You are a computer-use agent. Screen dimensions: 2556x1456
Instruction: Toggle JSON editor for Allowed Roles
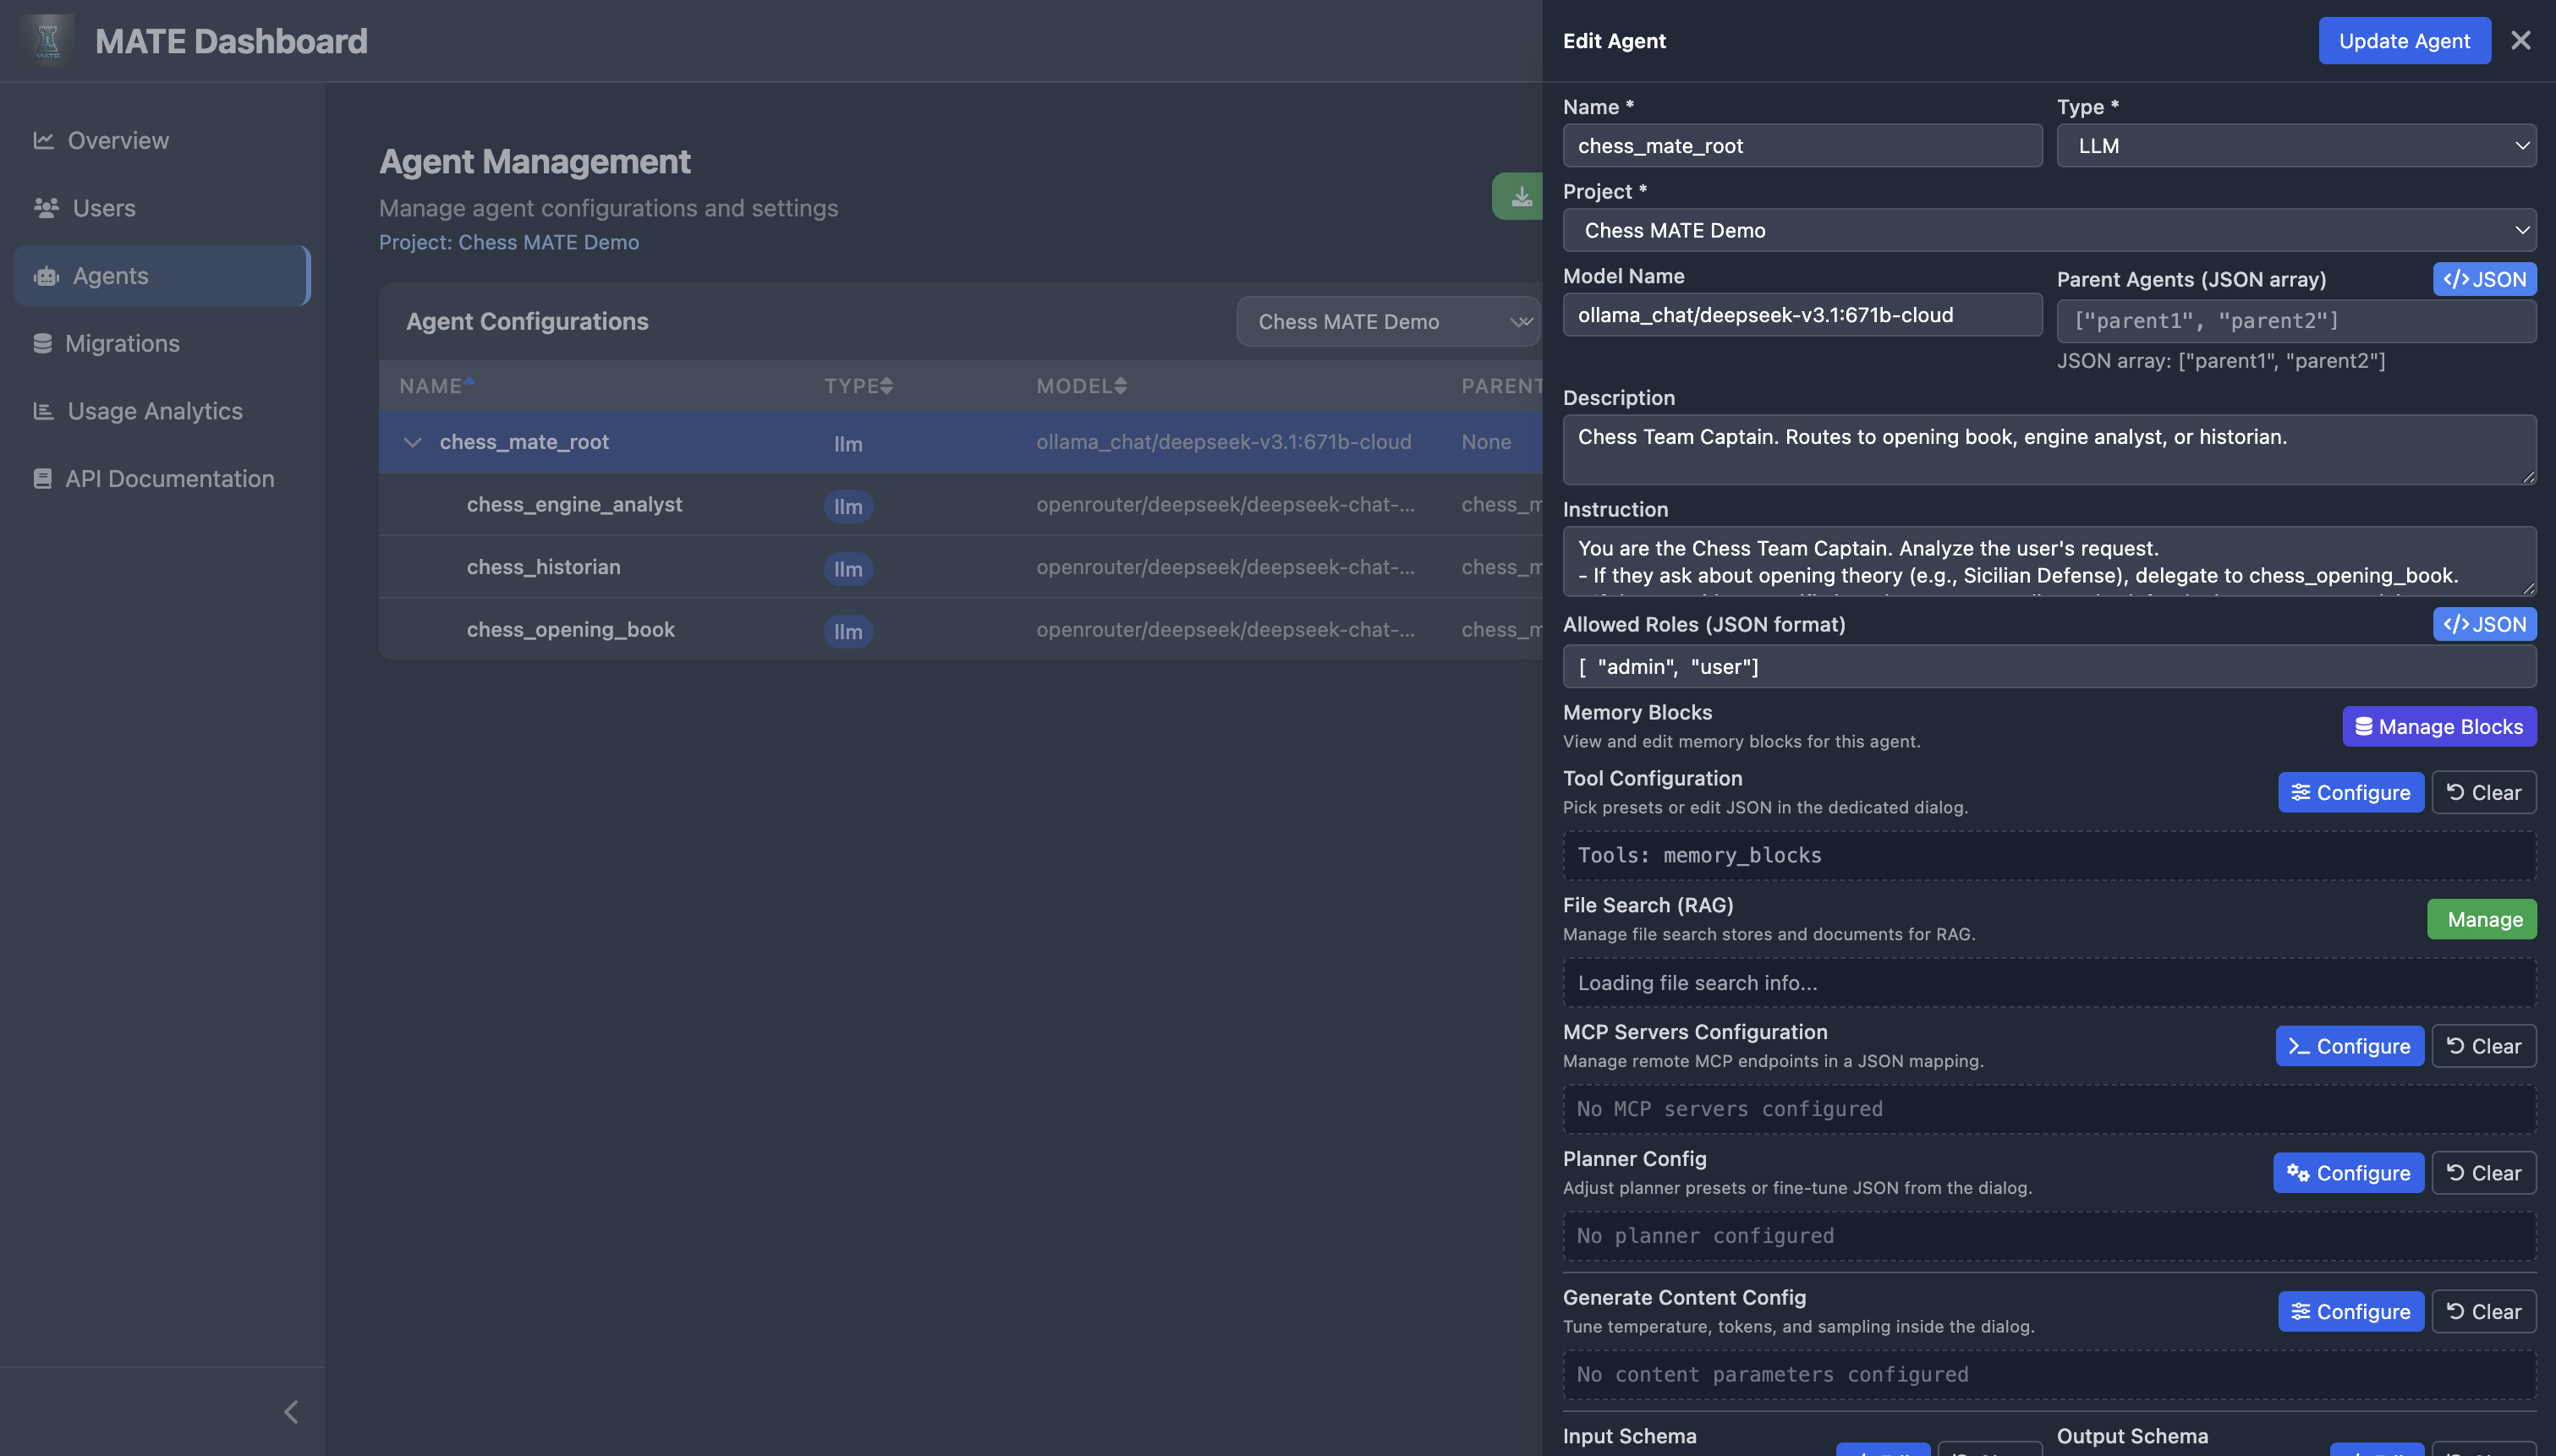[2484, 624]
